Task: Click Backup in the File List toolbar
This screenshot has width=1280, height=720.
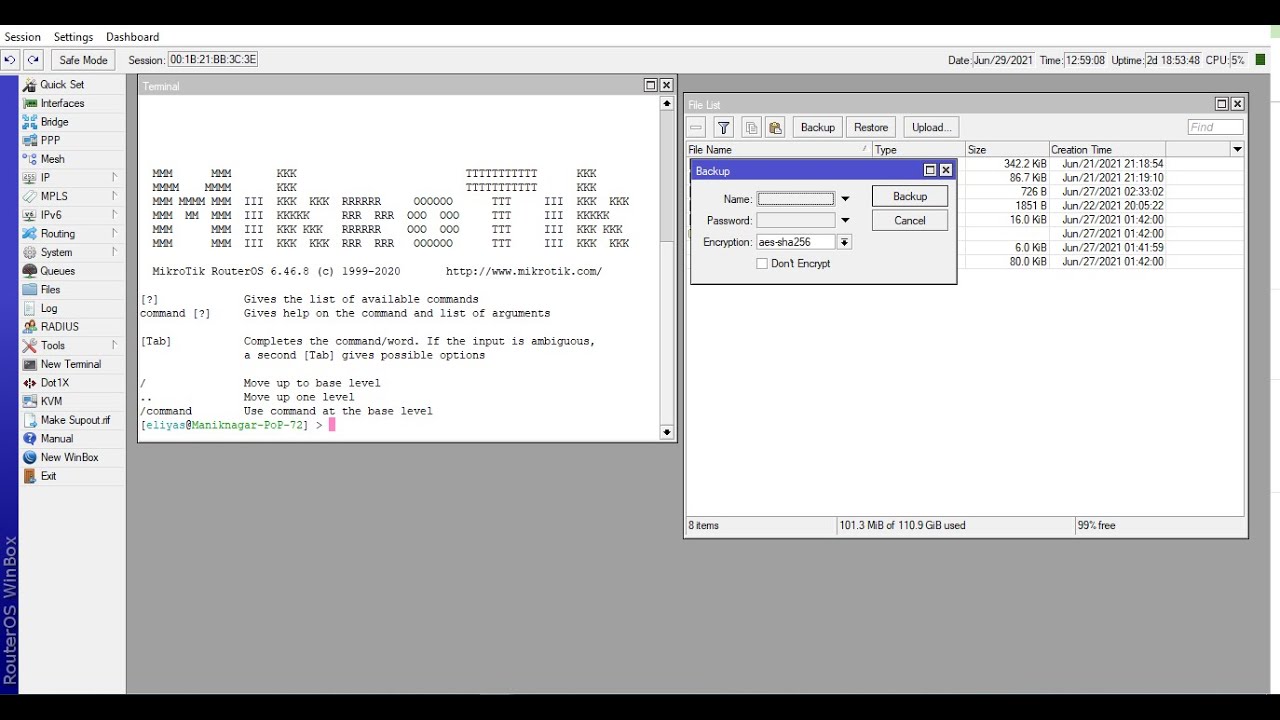Action: click(817, 127)
